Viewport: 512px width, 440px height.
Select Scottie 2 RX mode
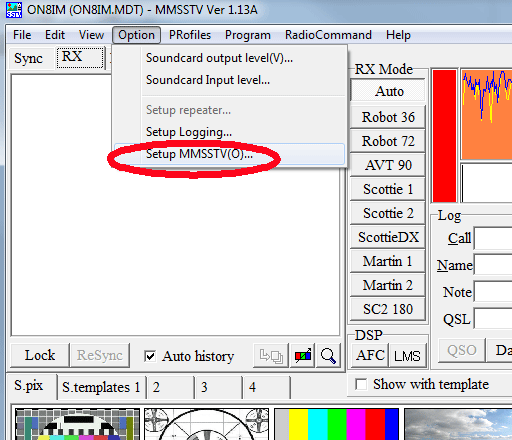point(388,213)
